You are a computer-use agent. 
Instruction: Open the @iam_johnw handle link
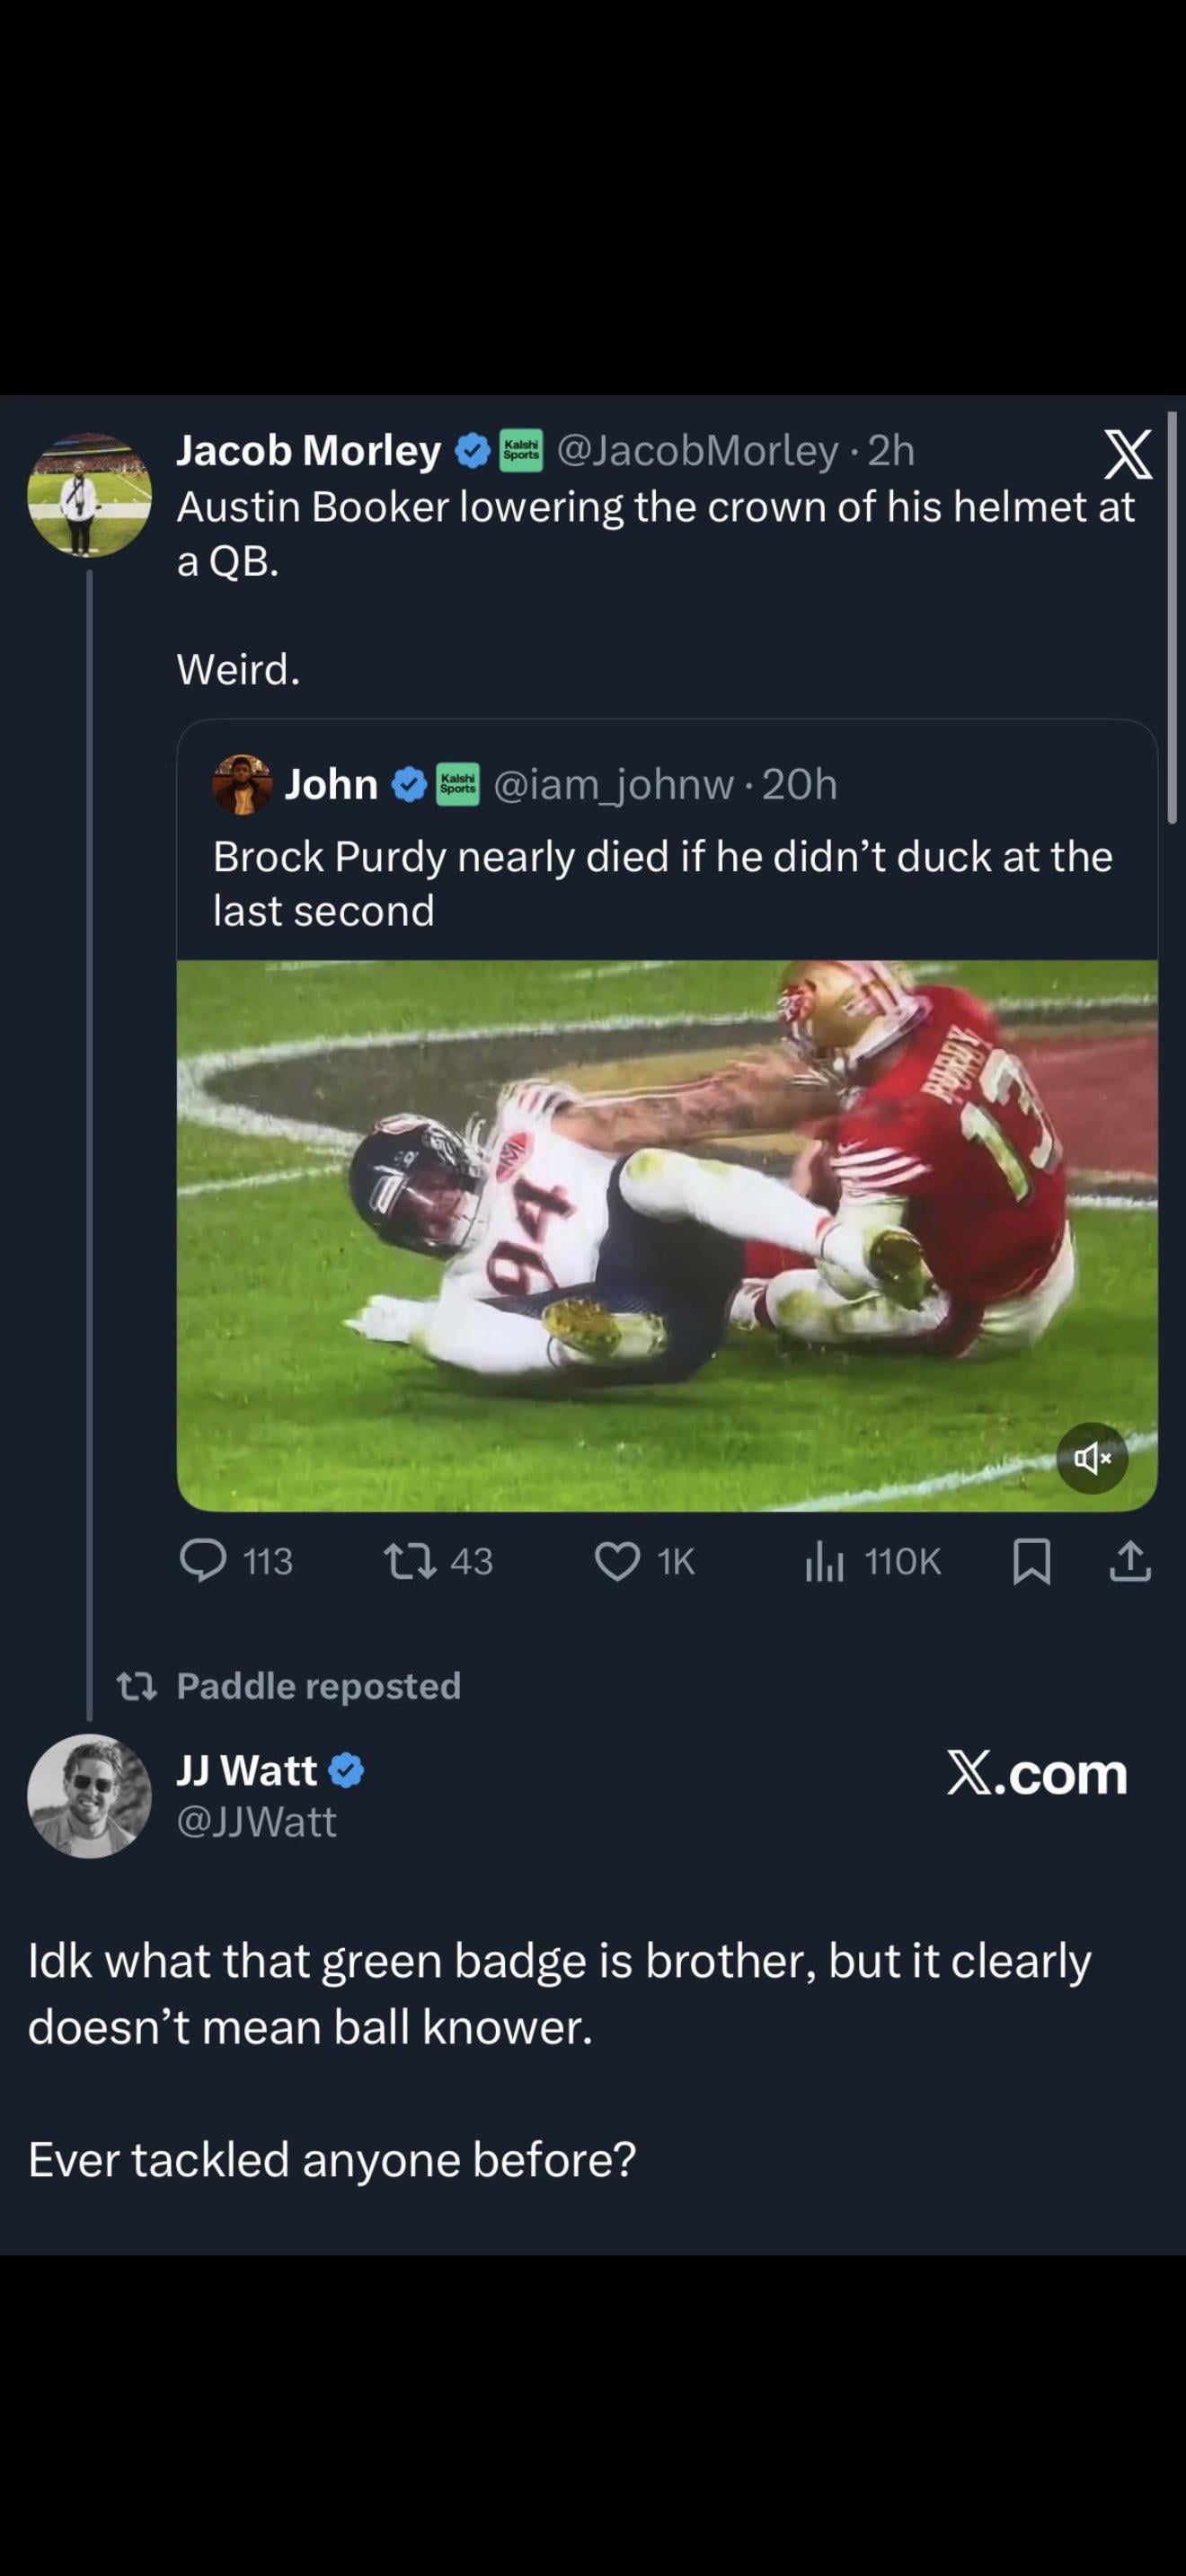pos(614,785)
